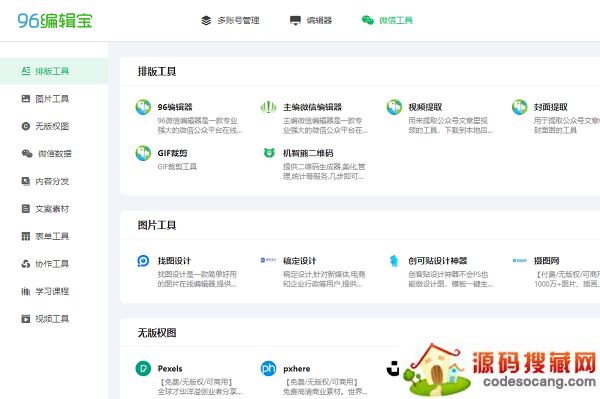
Task: Click the 内容分发 sidebar icon
Action: click(x=26, y=181)
